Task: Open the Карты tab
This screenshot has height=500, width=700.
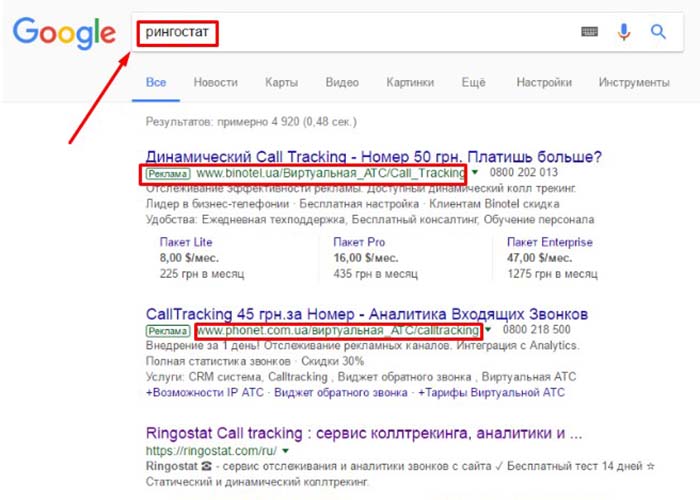Action: pos(281,83)
